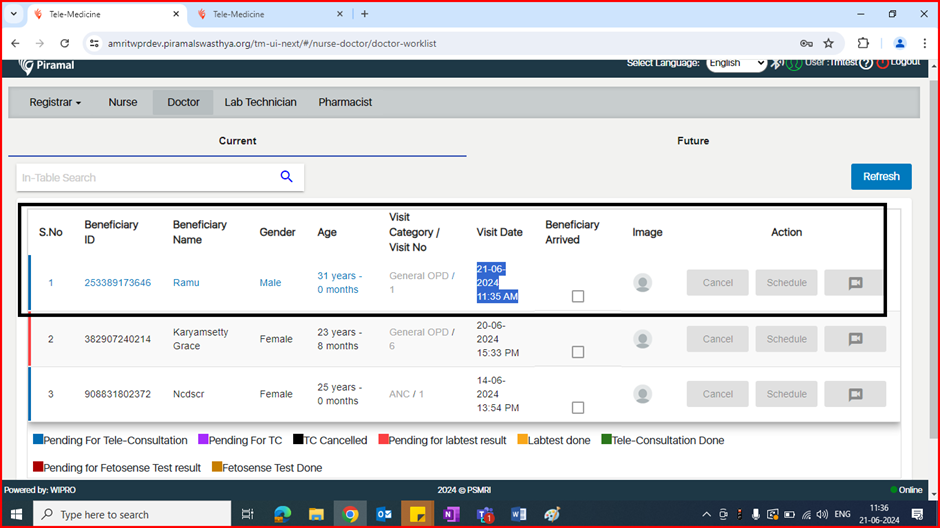The height and width of the screenshot is (528, 940).
Task: View profile image of Karyamsetty Grace
Action: (x=643, y=339)
